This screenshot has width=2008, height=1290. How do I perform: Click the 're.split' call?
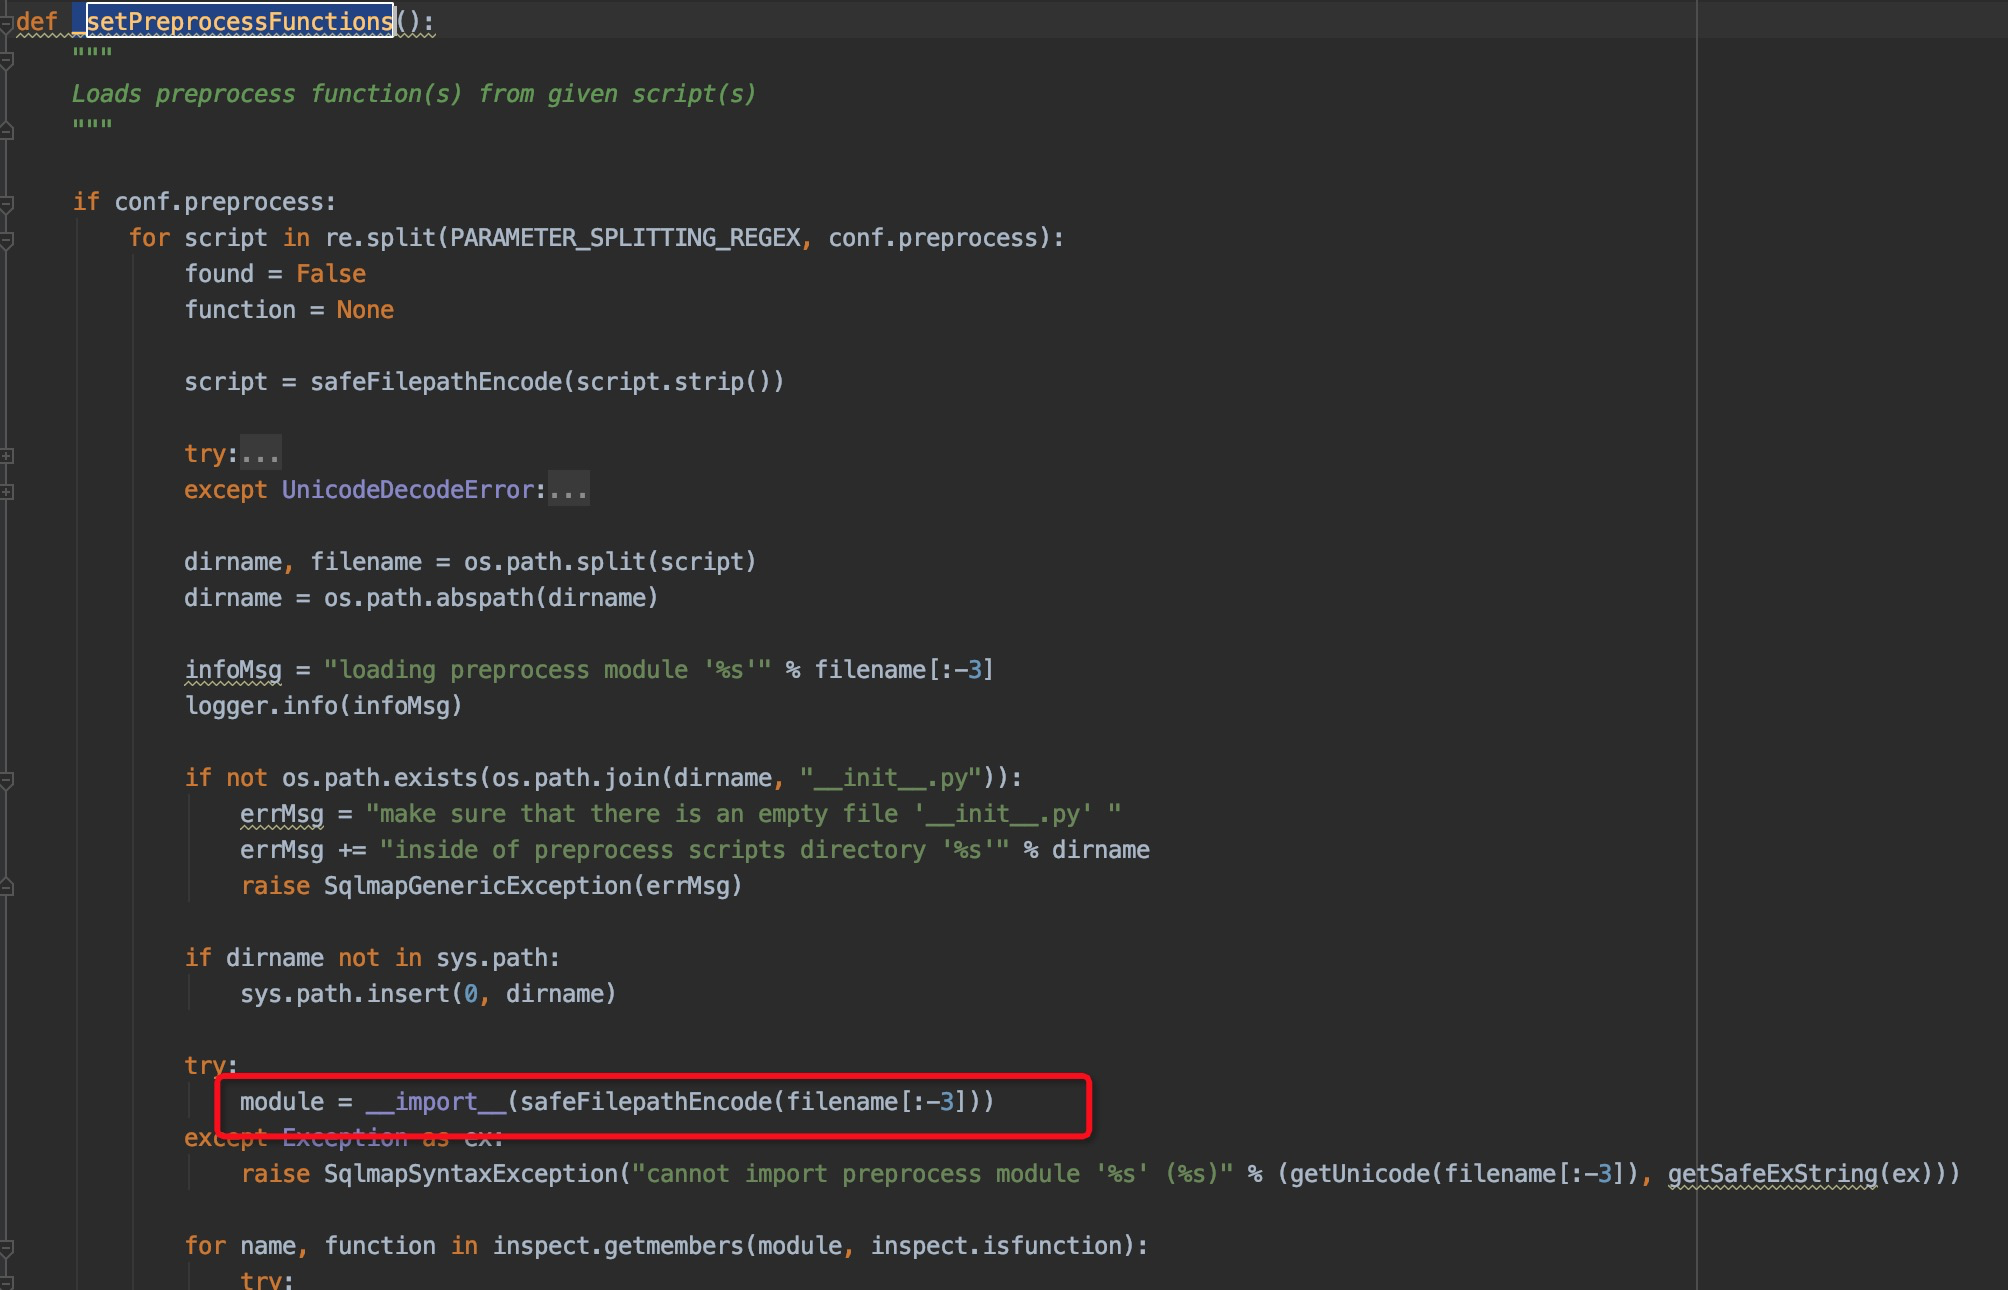[380, 238]
